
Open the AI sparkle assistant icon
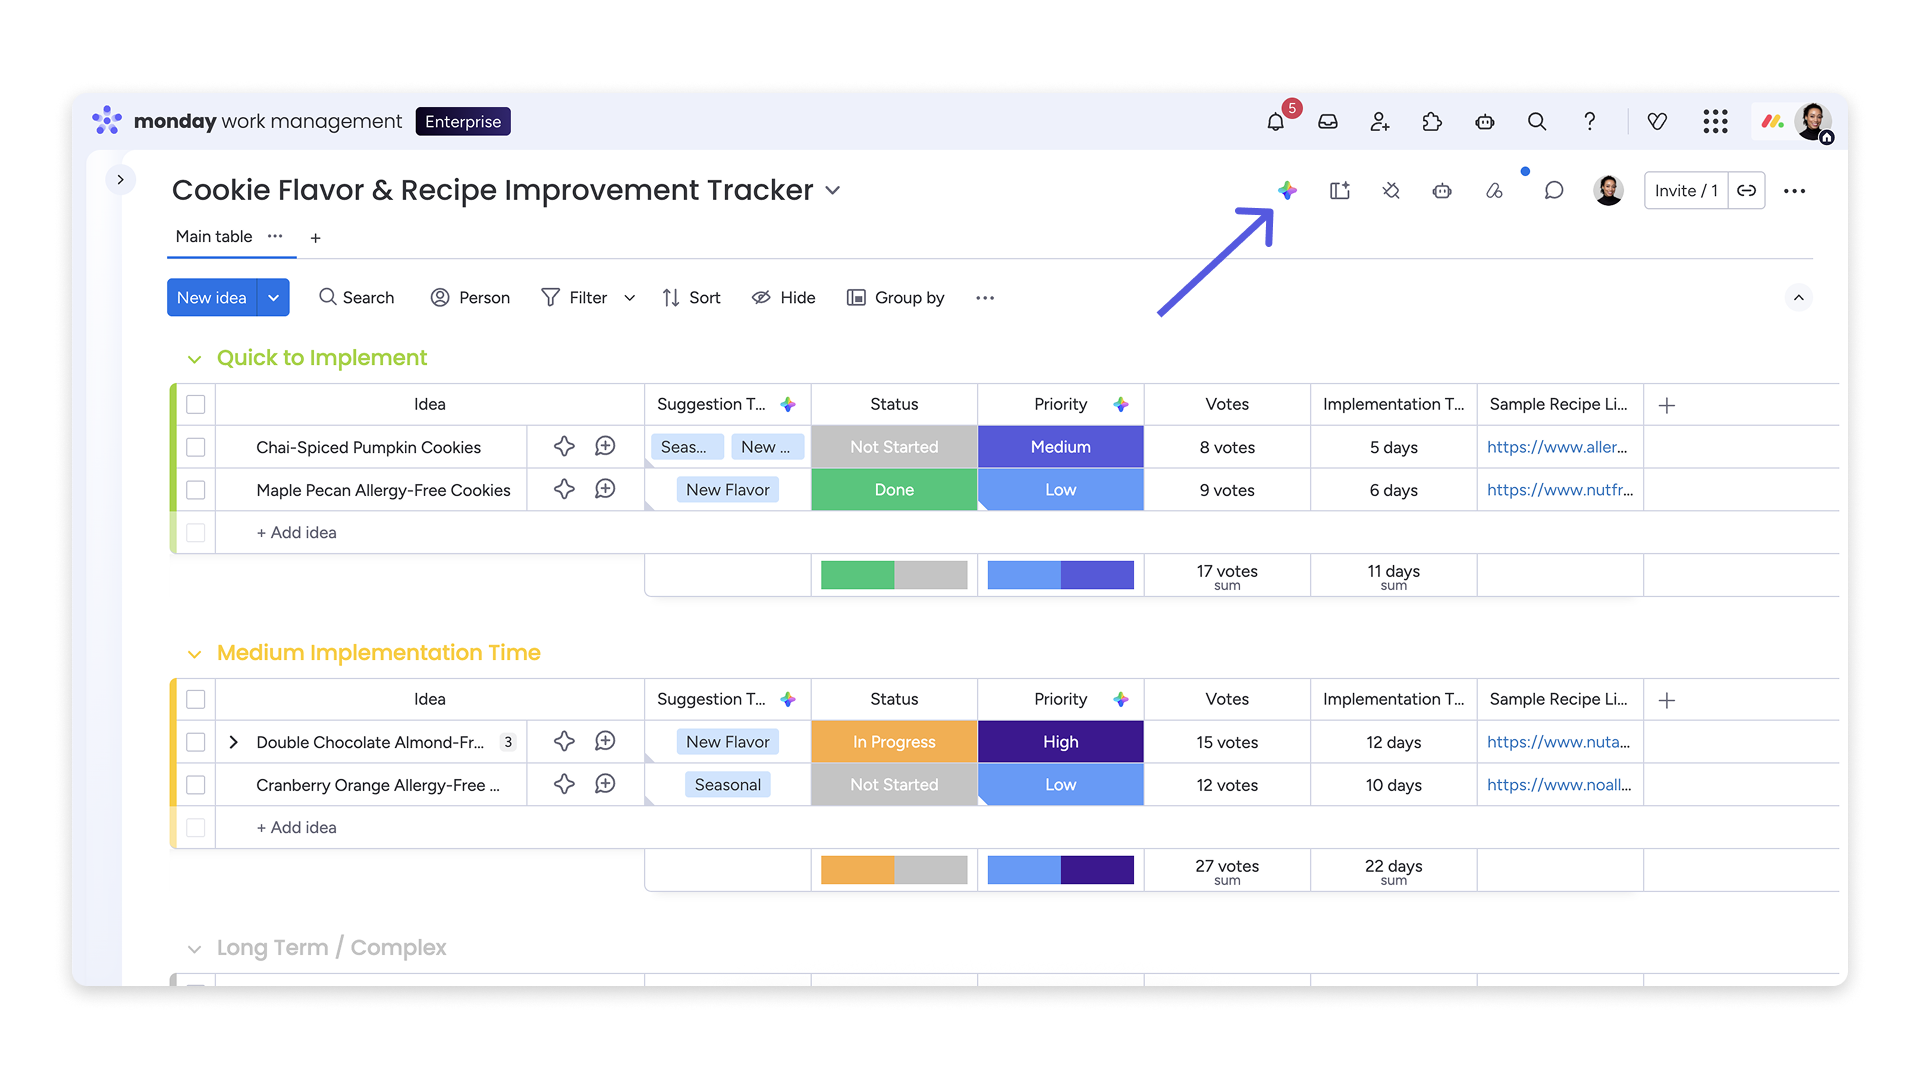point(1287,190)
